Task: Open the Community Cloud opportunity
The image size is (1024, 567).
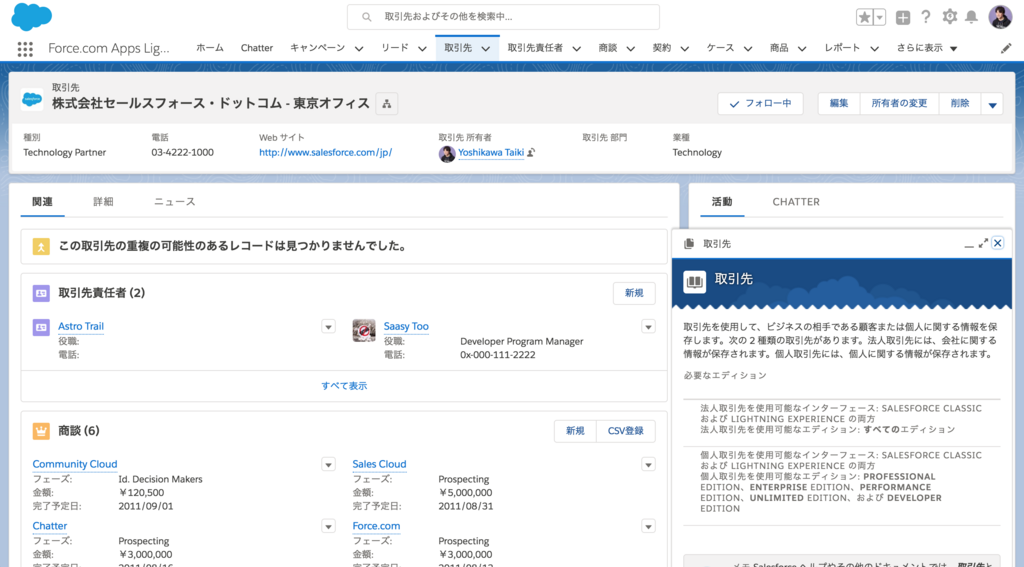Action: (x=74, y=464)
